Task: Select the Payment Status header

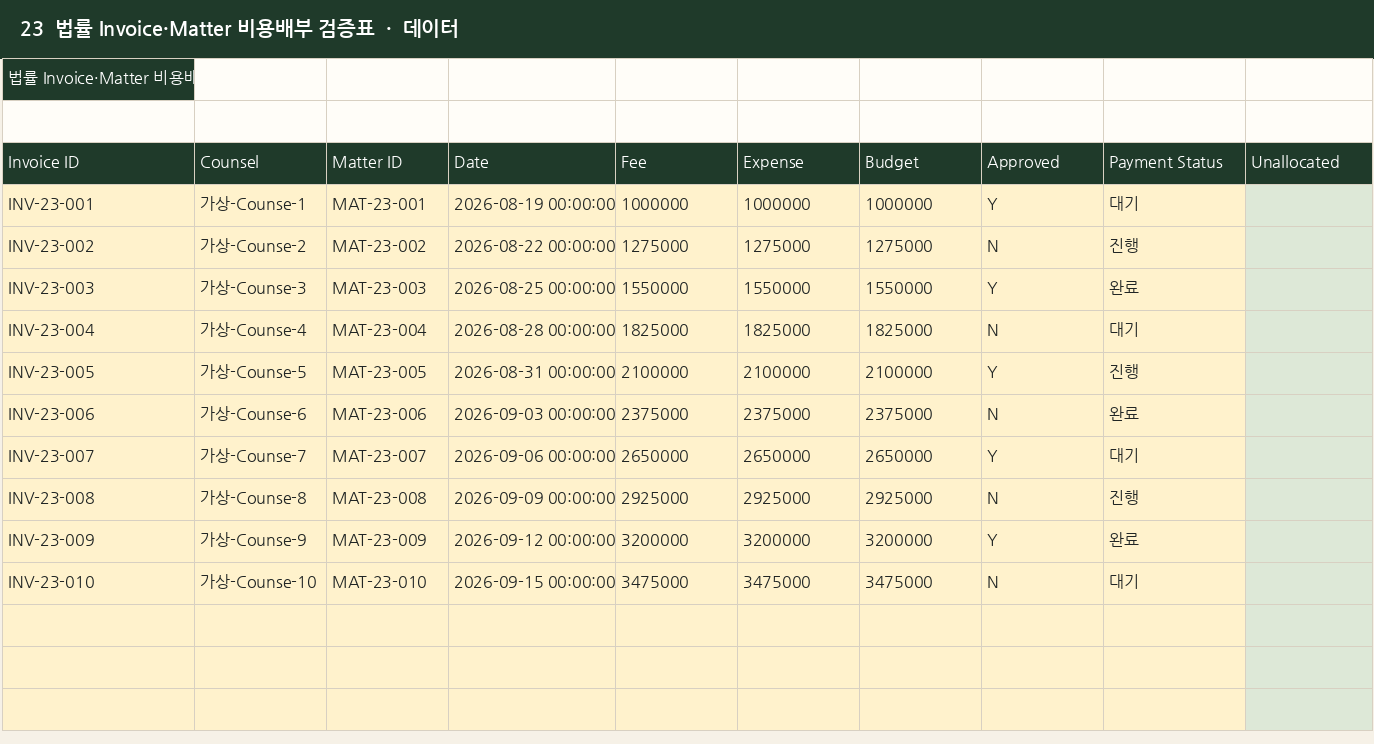Action: [1174, 163]
